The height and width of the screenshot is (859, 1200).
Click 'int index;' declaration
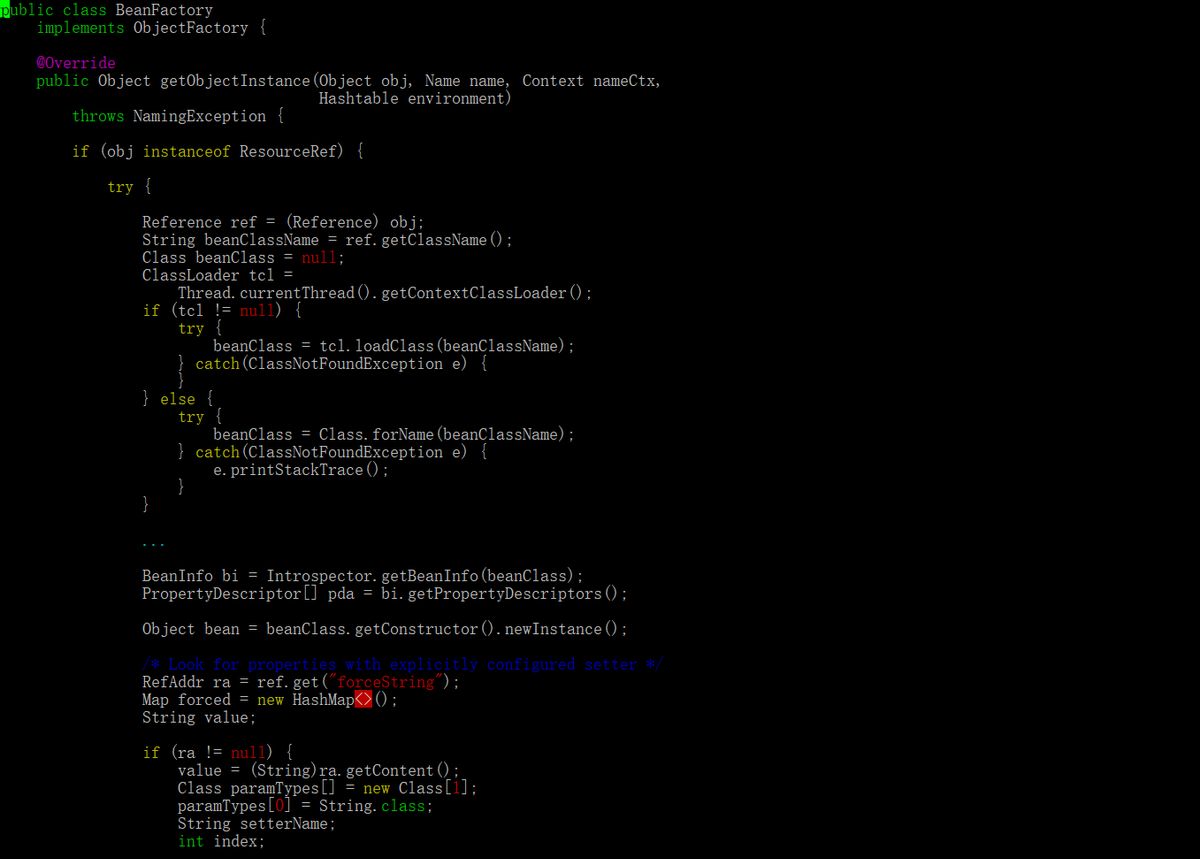click(x=221, y=842)
